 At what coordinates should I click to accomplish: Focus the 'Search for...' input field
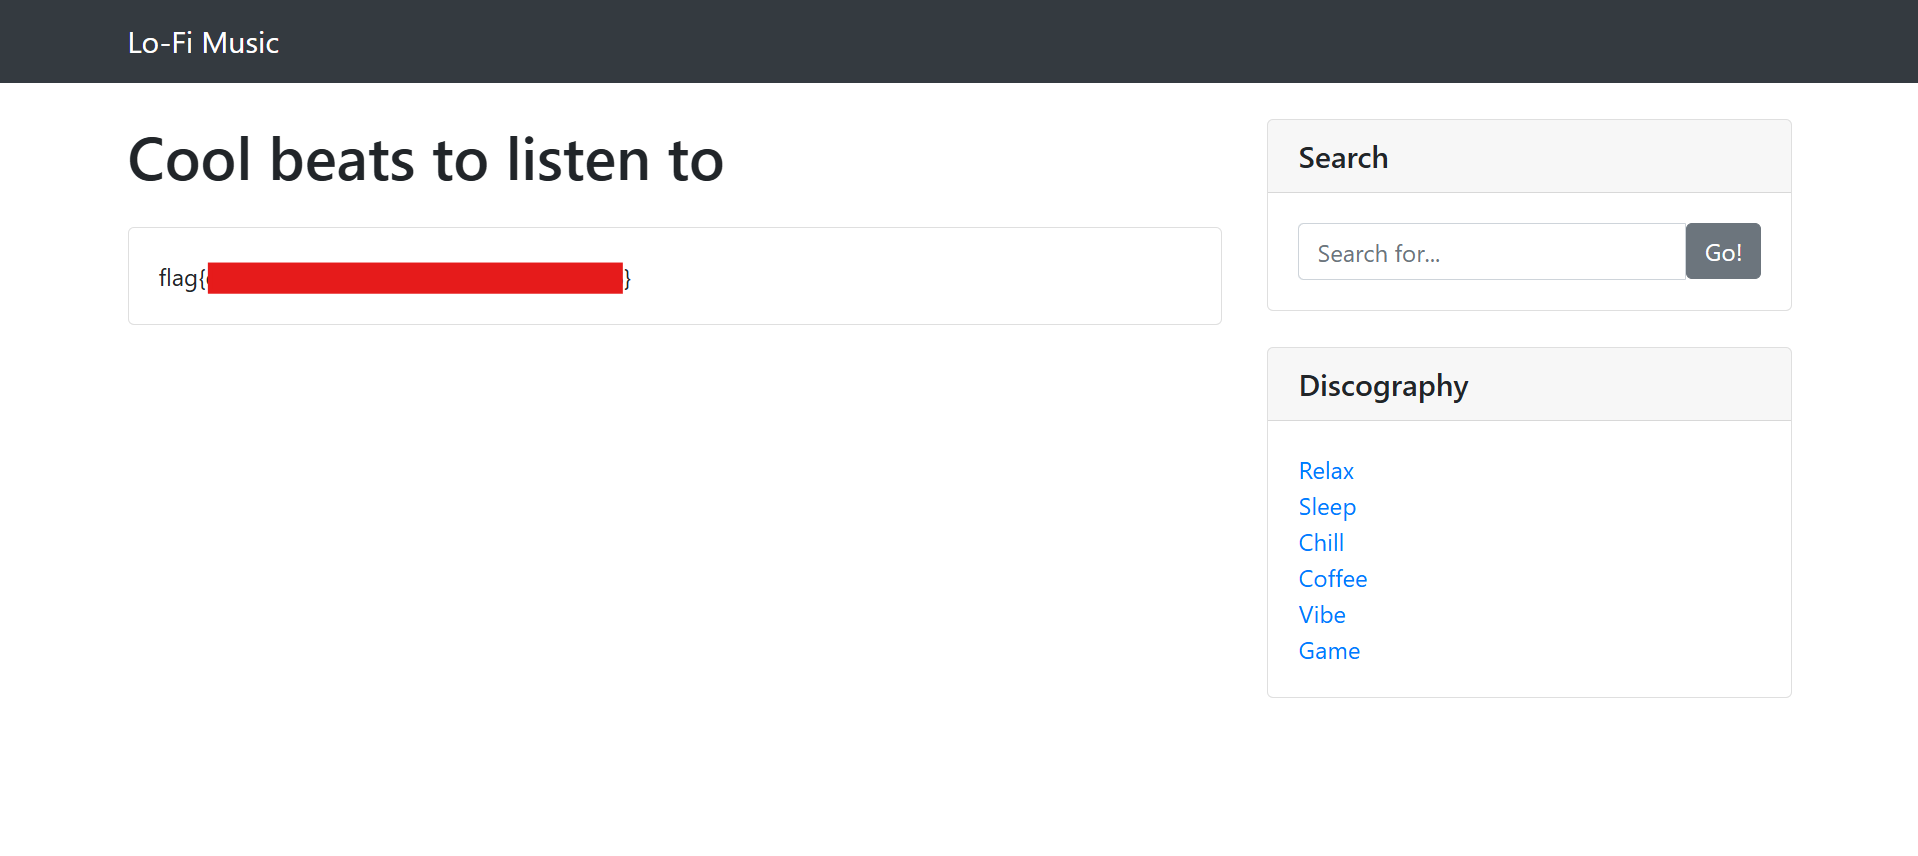pos(1492,252)
